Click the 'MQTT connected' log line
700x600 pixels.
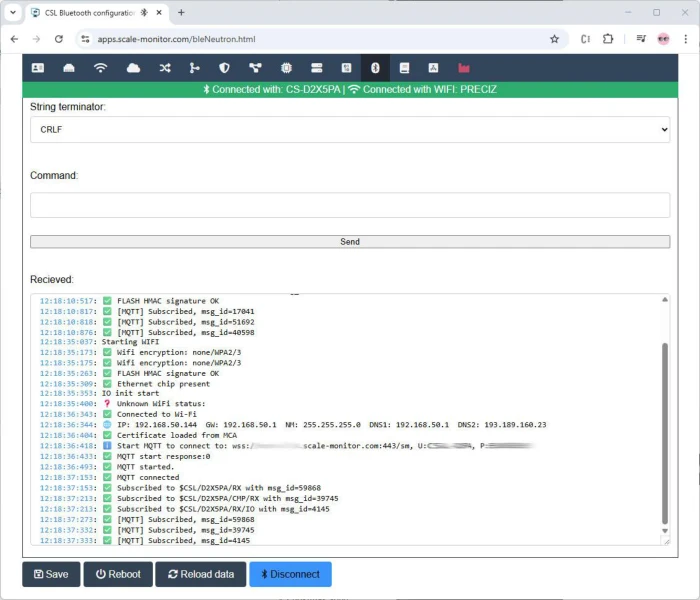(x=109, y=477)
